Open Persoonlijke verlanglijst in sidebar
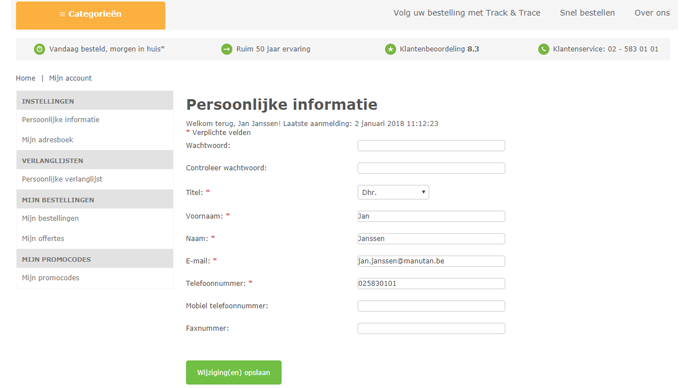 pos(62,179)
